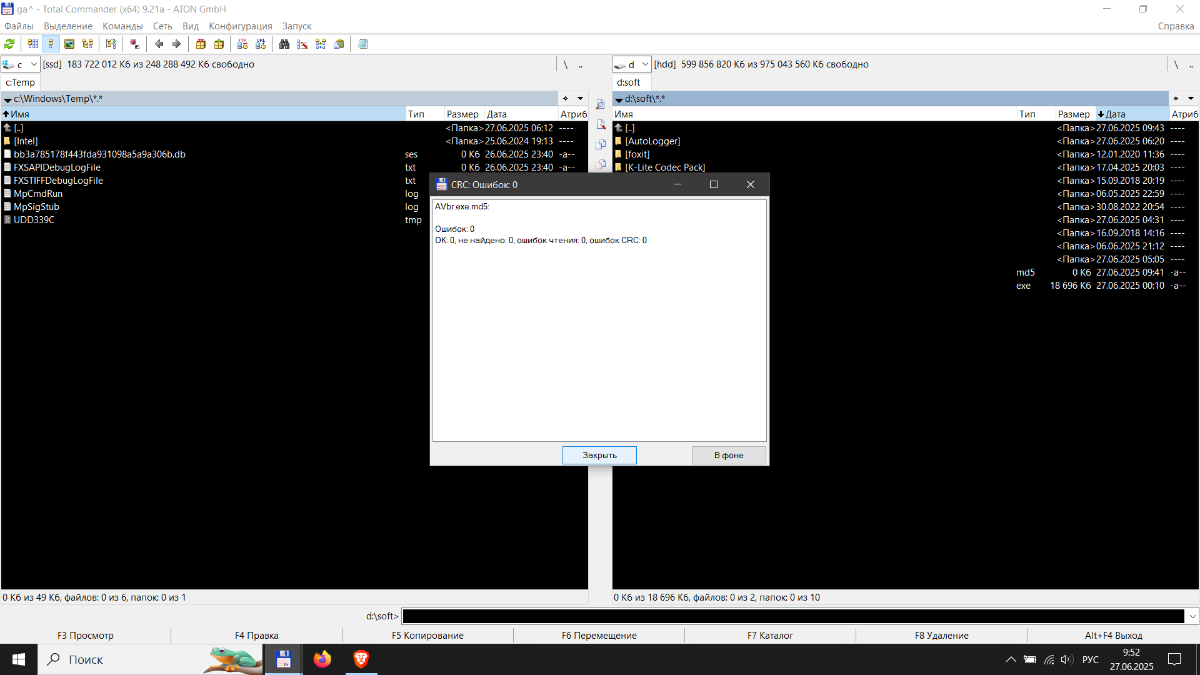
Task: Open the synchronize directories icon
Action: [x=320, y=44]
